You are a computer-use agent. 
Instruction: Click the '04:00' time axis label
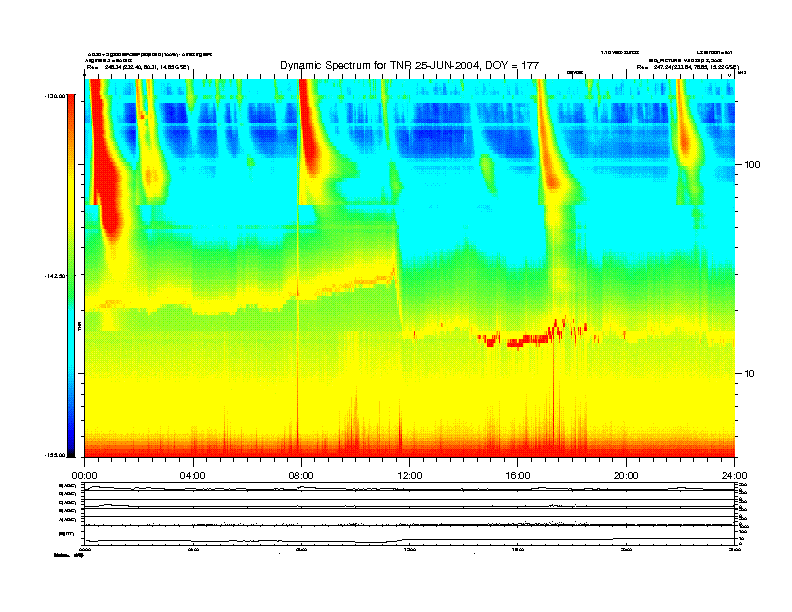[193, 476]
